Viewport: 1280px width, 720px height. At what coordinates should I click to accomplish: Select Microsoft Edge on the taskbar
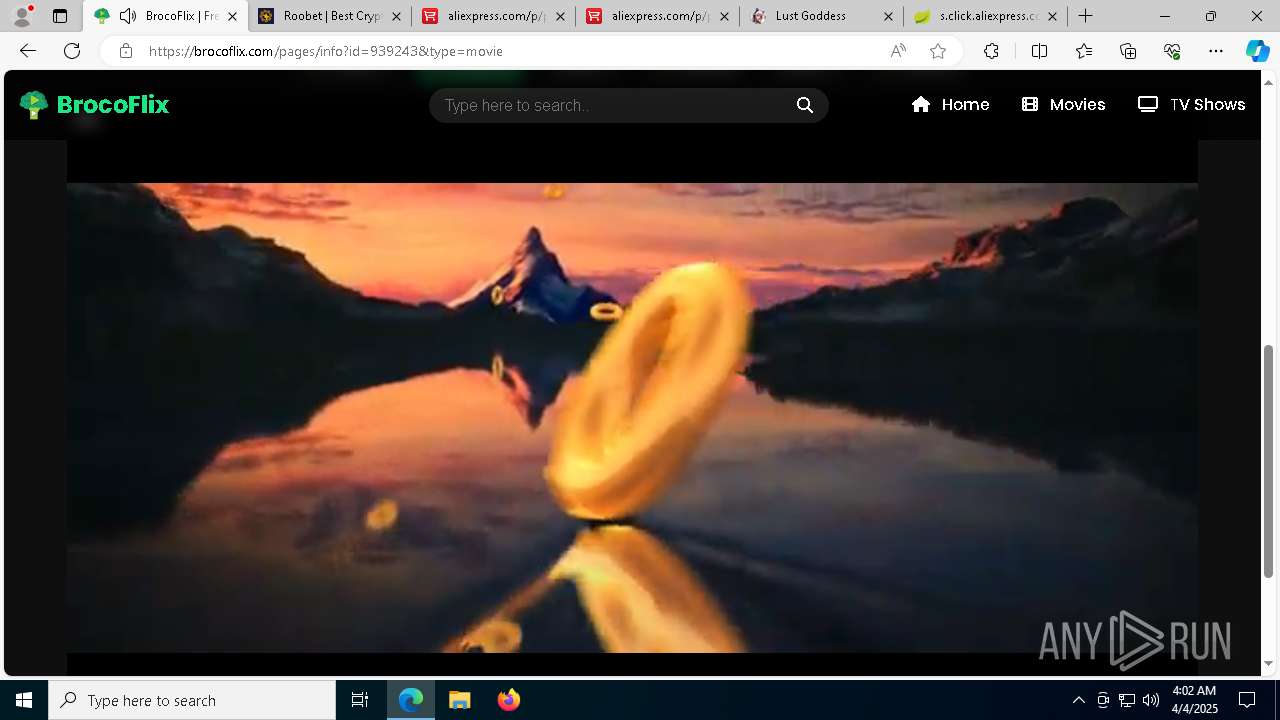(x=411, y=700)
